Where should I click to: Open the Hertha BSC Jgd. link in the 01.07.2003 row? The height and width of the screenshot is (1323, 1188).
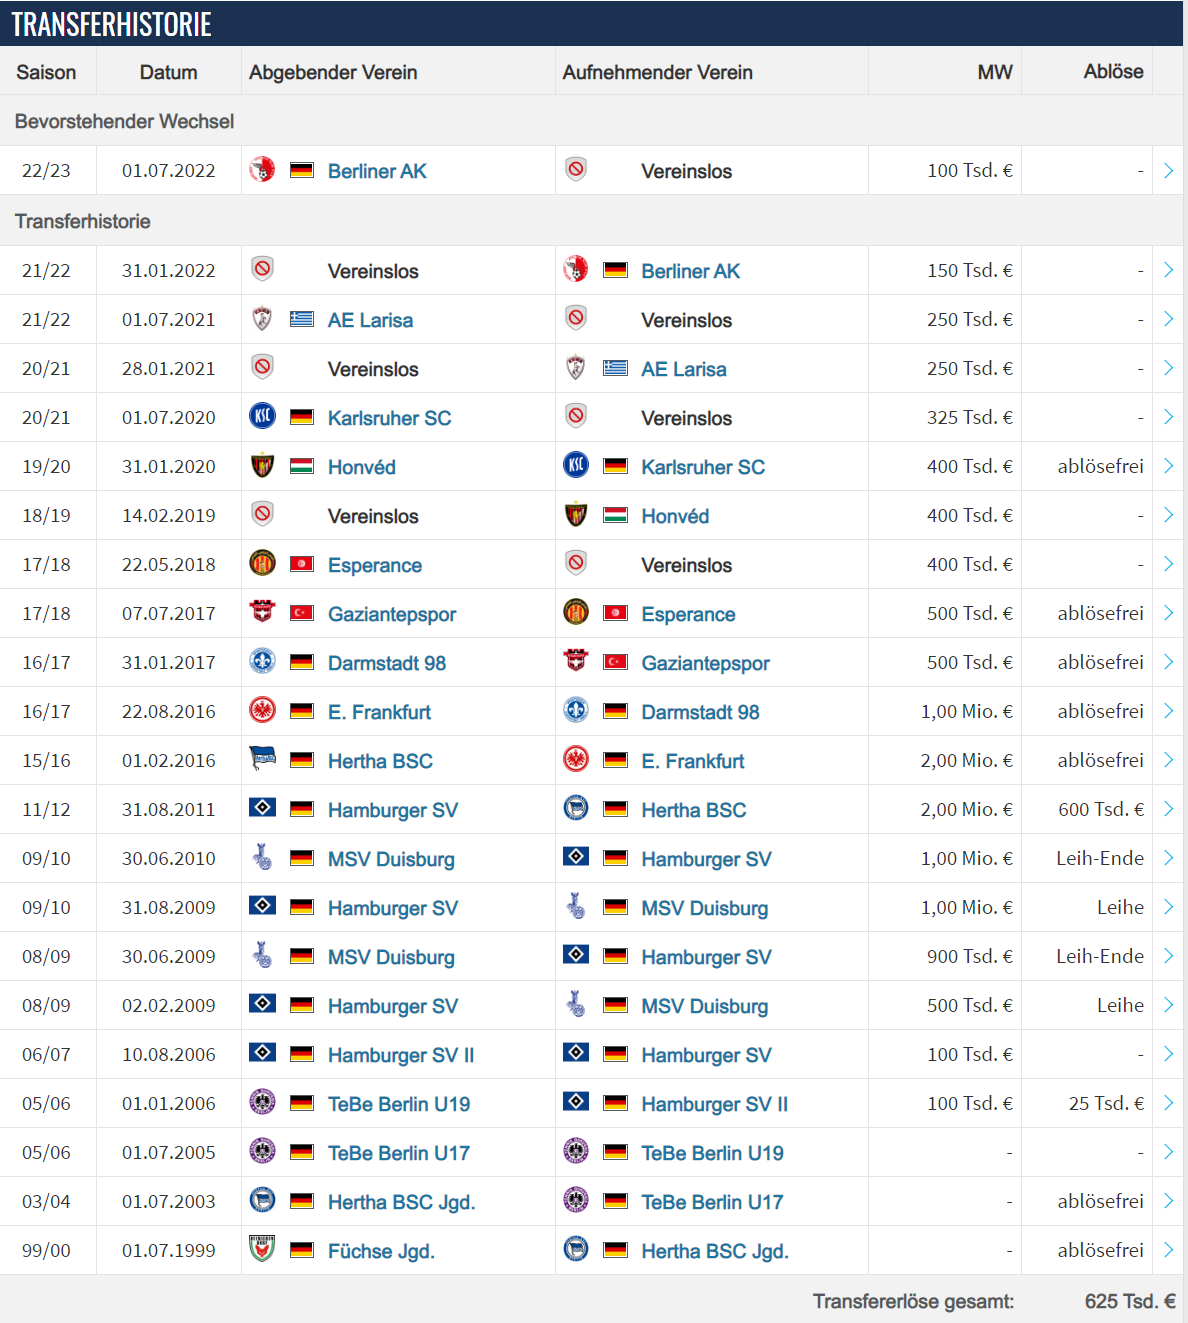click(401, 1202)
